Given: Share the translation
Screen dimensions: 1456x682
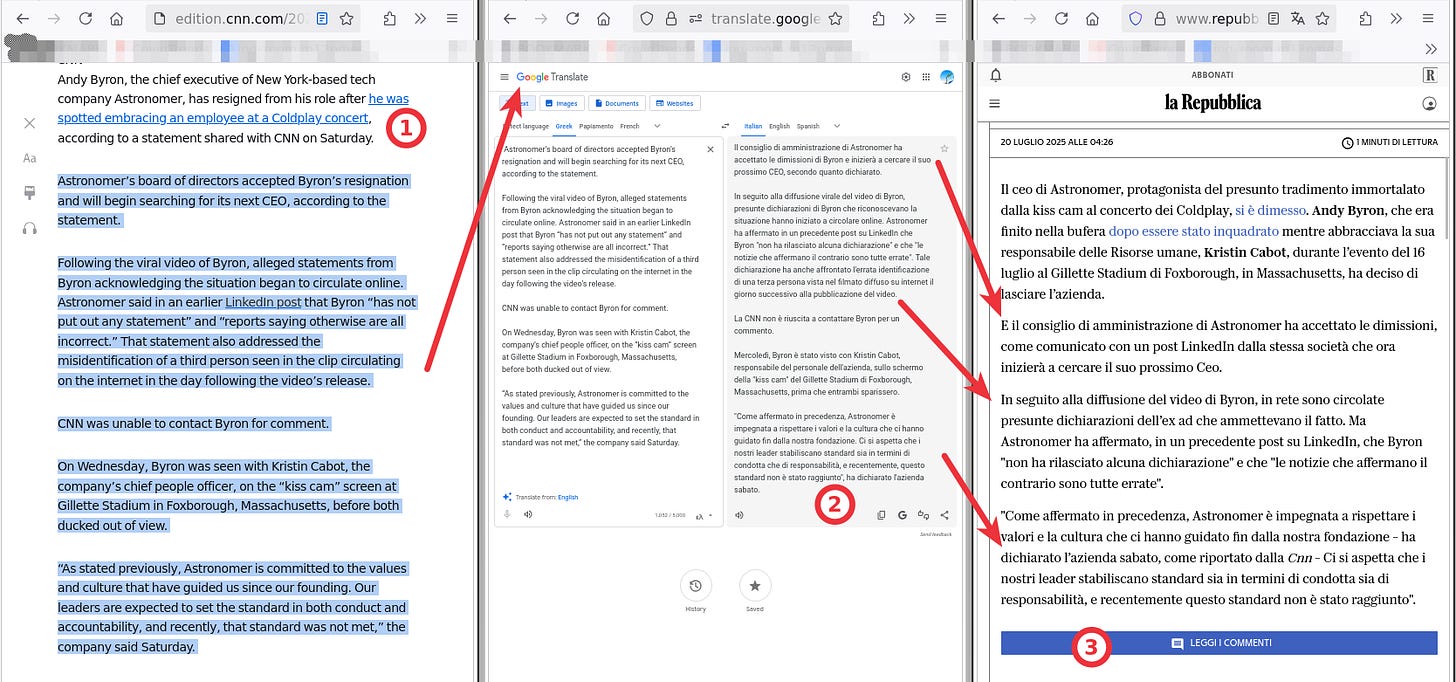Looking at the screenshot, I should tap(944, 515).
